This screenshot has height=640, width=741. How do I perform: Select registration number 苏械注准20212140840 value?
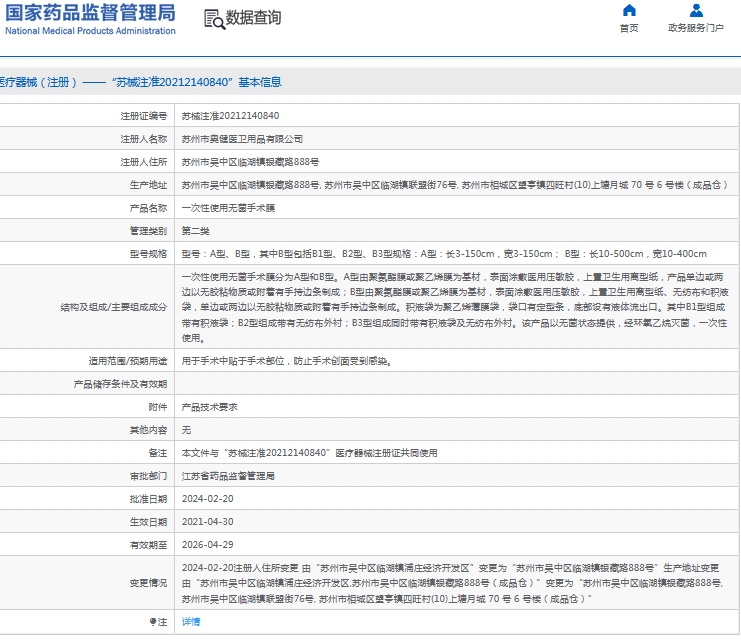(x=230, y=116)
